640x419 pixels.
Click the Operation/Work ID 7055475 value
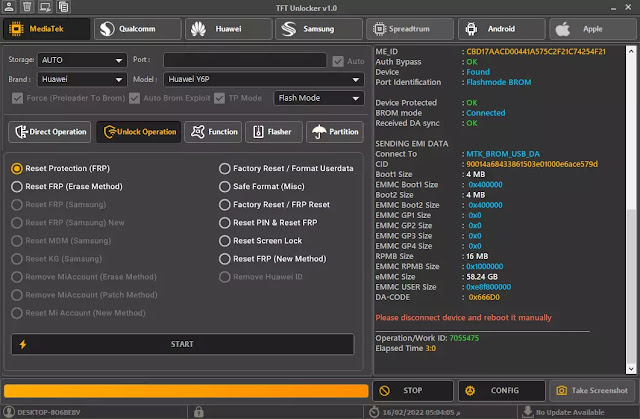pyautogui.click(x=464, y=338)
